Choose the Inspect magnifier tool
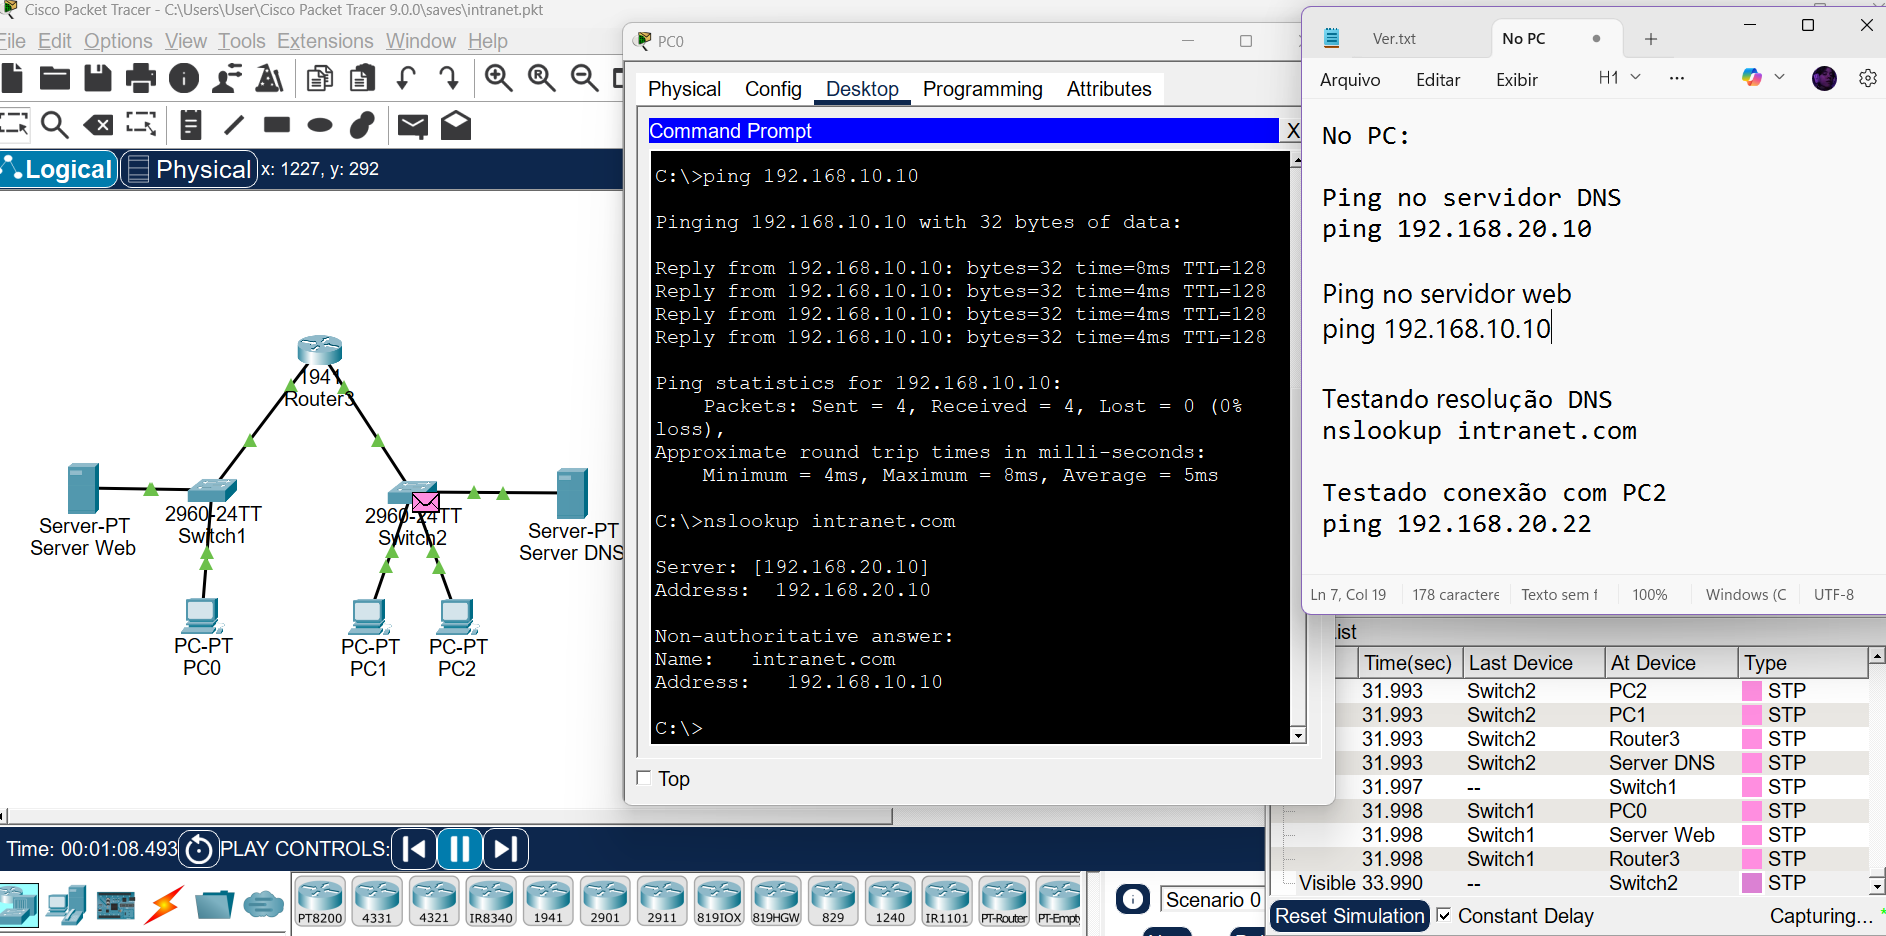1886x936 pixels. pyautogui.click(x=55, y=125)
